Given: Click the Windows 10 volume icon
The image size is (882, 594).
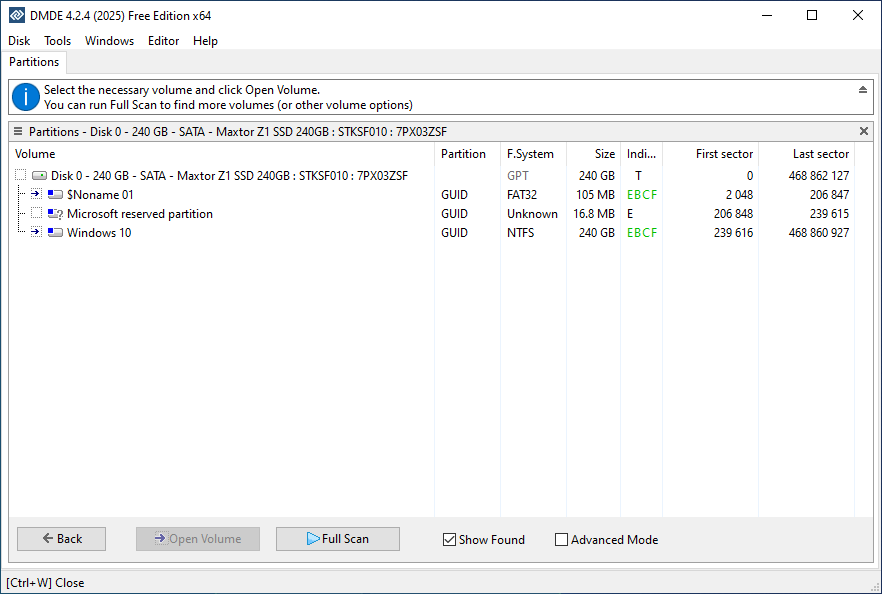Looking at the screenshot, I should 56,233.
